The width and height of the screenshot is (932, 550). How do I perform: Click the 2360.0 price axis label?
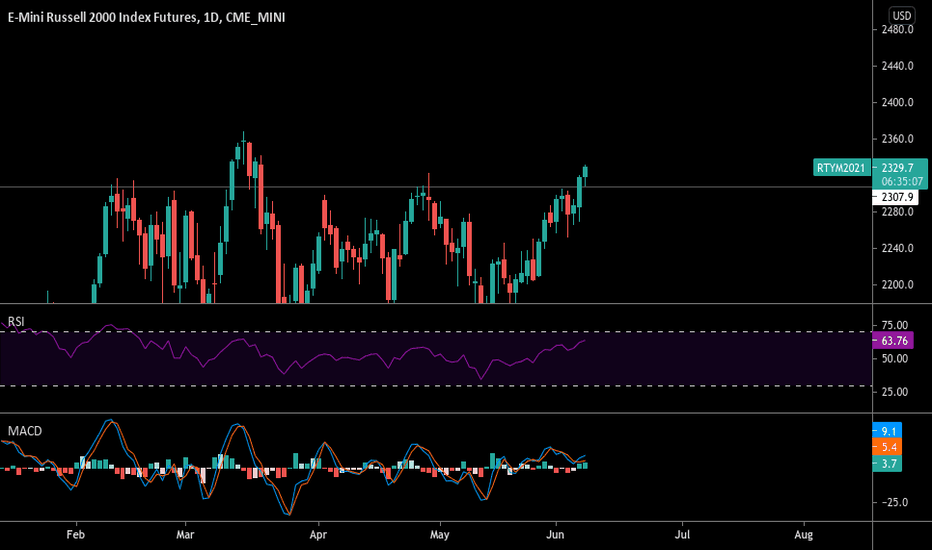coord(897,139)
